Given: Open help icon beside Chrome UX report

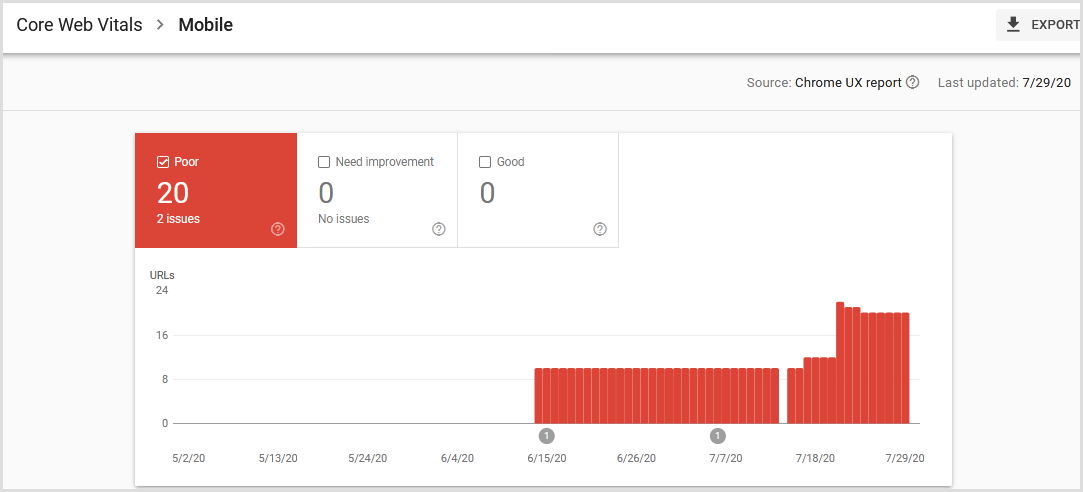Looking at the screenshot, I should coord(912,83).
